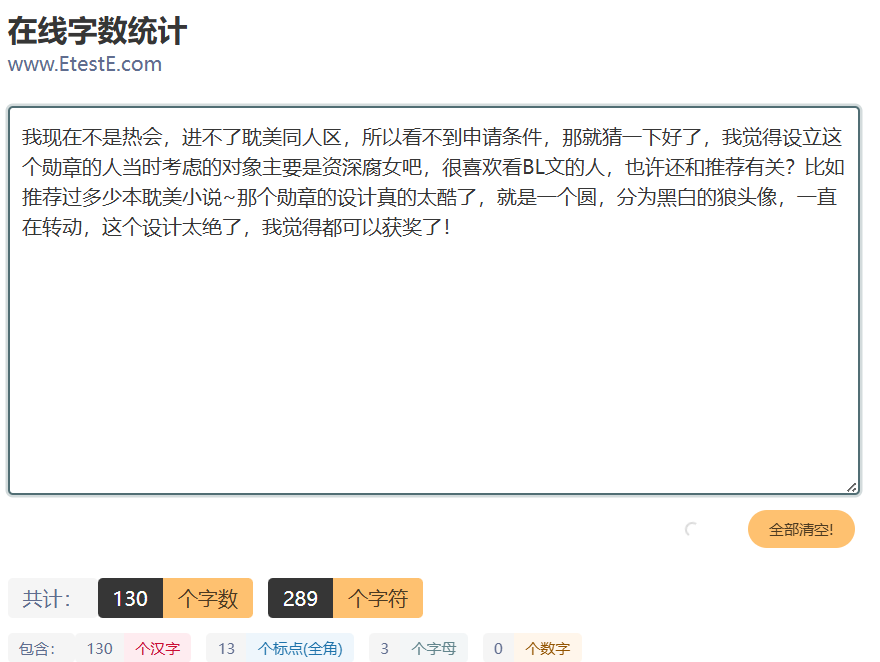Click the 13 punctuation count value
The width and height of the screenshot is (880, 662).
click(x=226, y=648)
